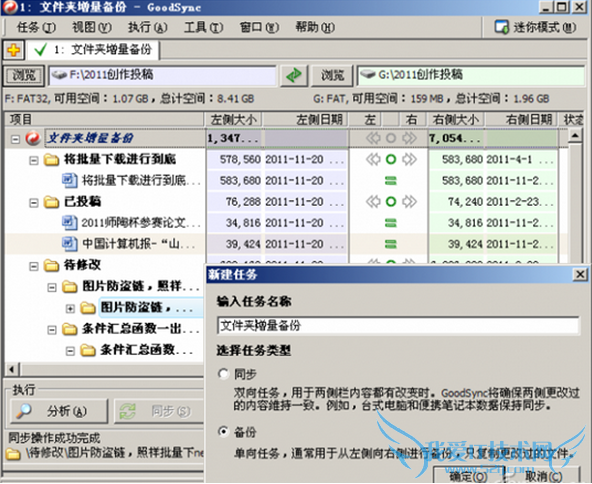
Task: Click the document icon of 2011师陶杯参赛论文
Action: [69, 223]
